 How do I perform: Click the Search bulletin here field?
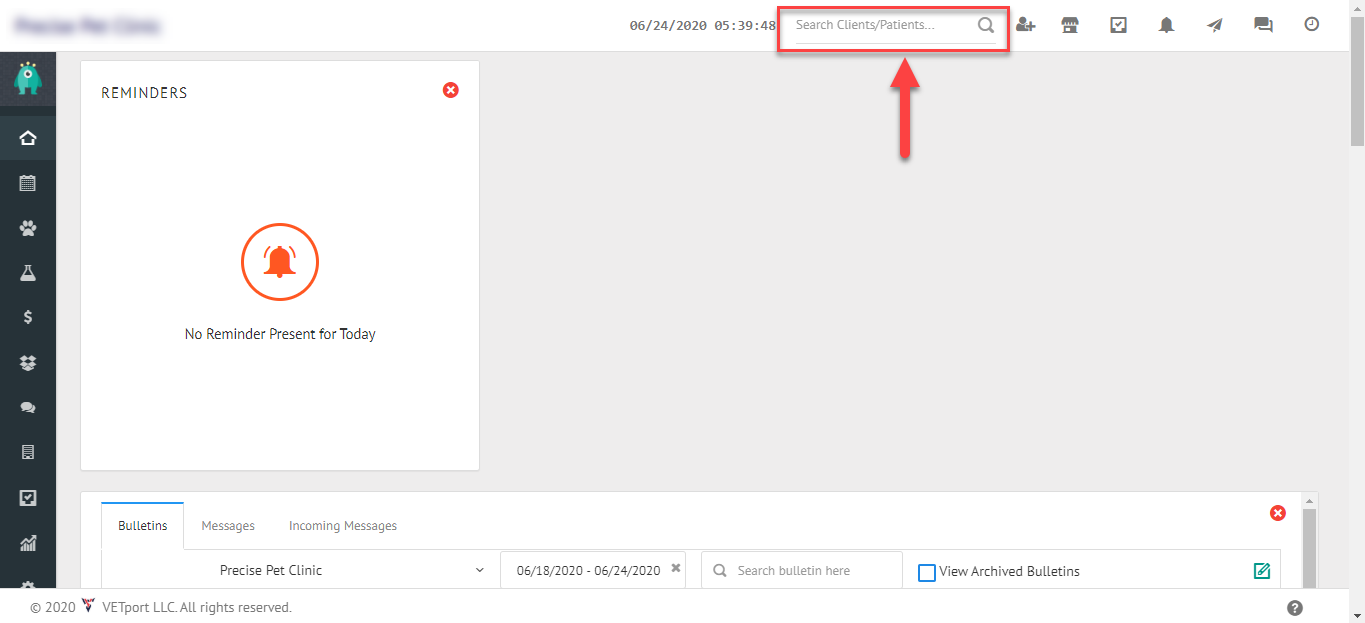tap(801, 570)
